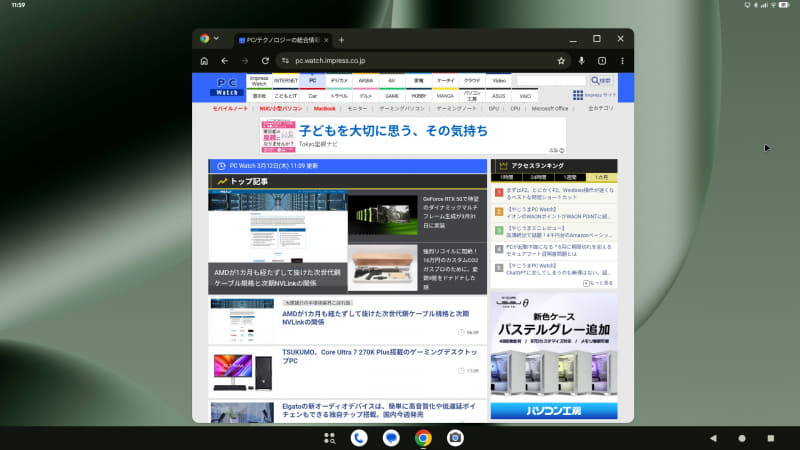Screen dimensions: 800x450
Task: Select the 1週間 ranking tab
Action: coord(570,178)
